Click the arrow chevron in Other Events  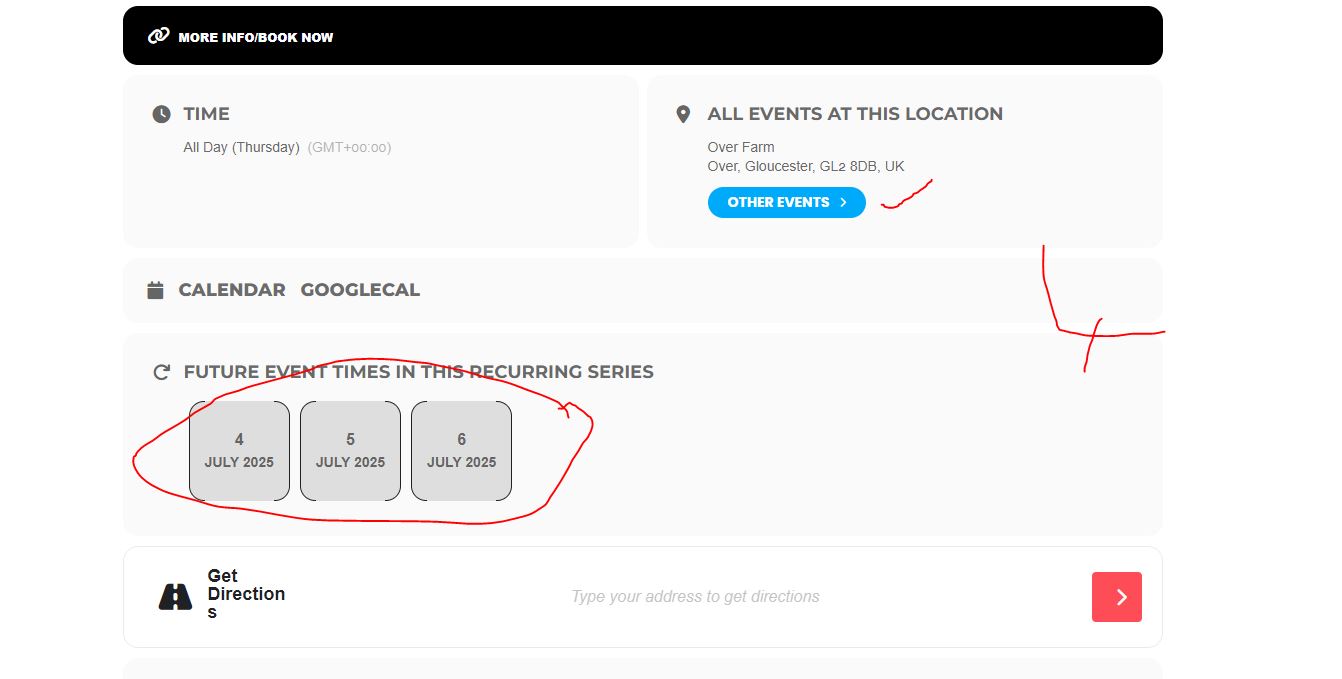tap(844, 202)
